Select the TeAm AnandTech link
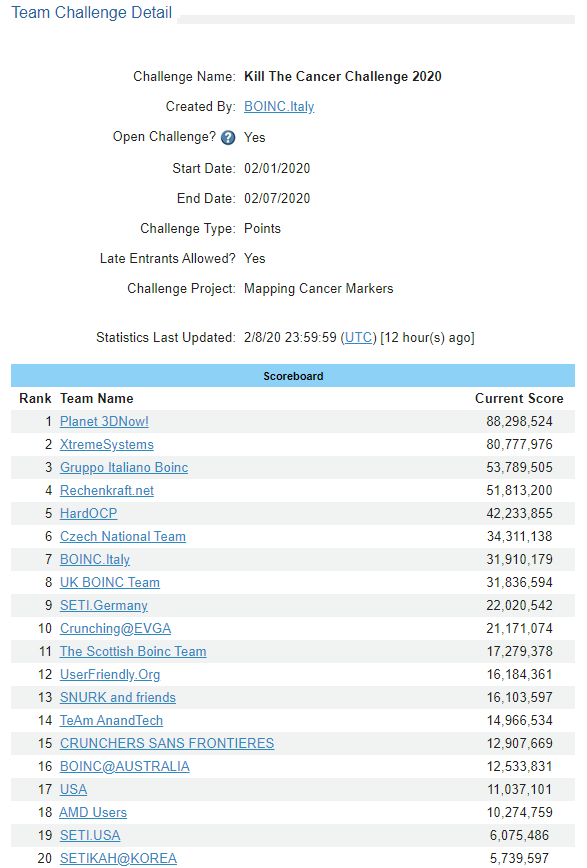This screenshot has width=587, height=868. (x=111, y=720)
